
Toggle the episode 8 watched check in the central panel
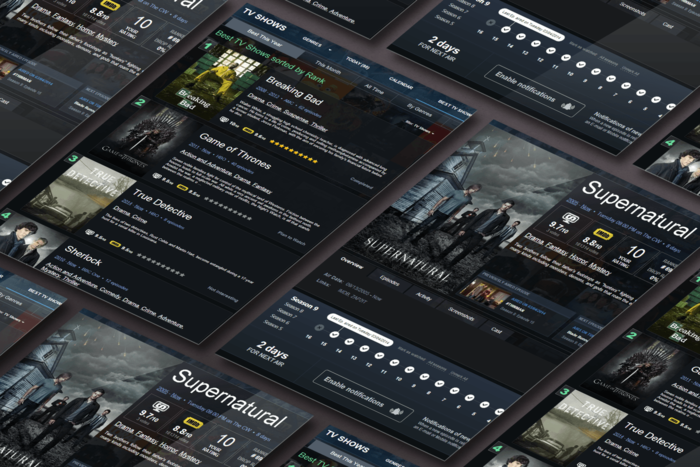tap(440, 383)
